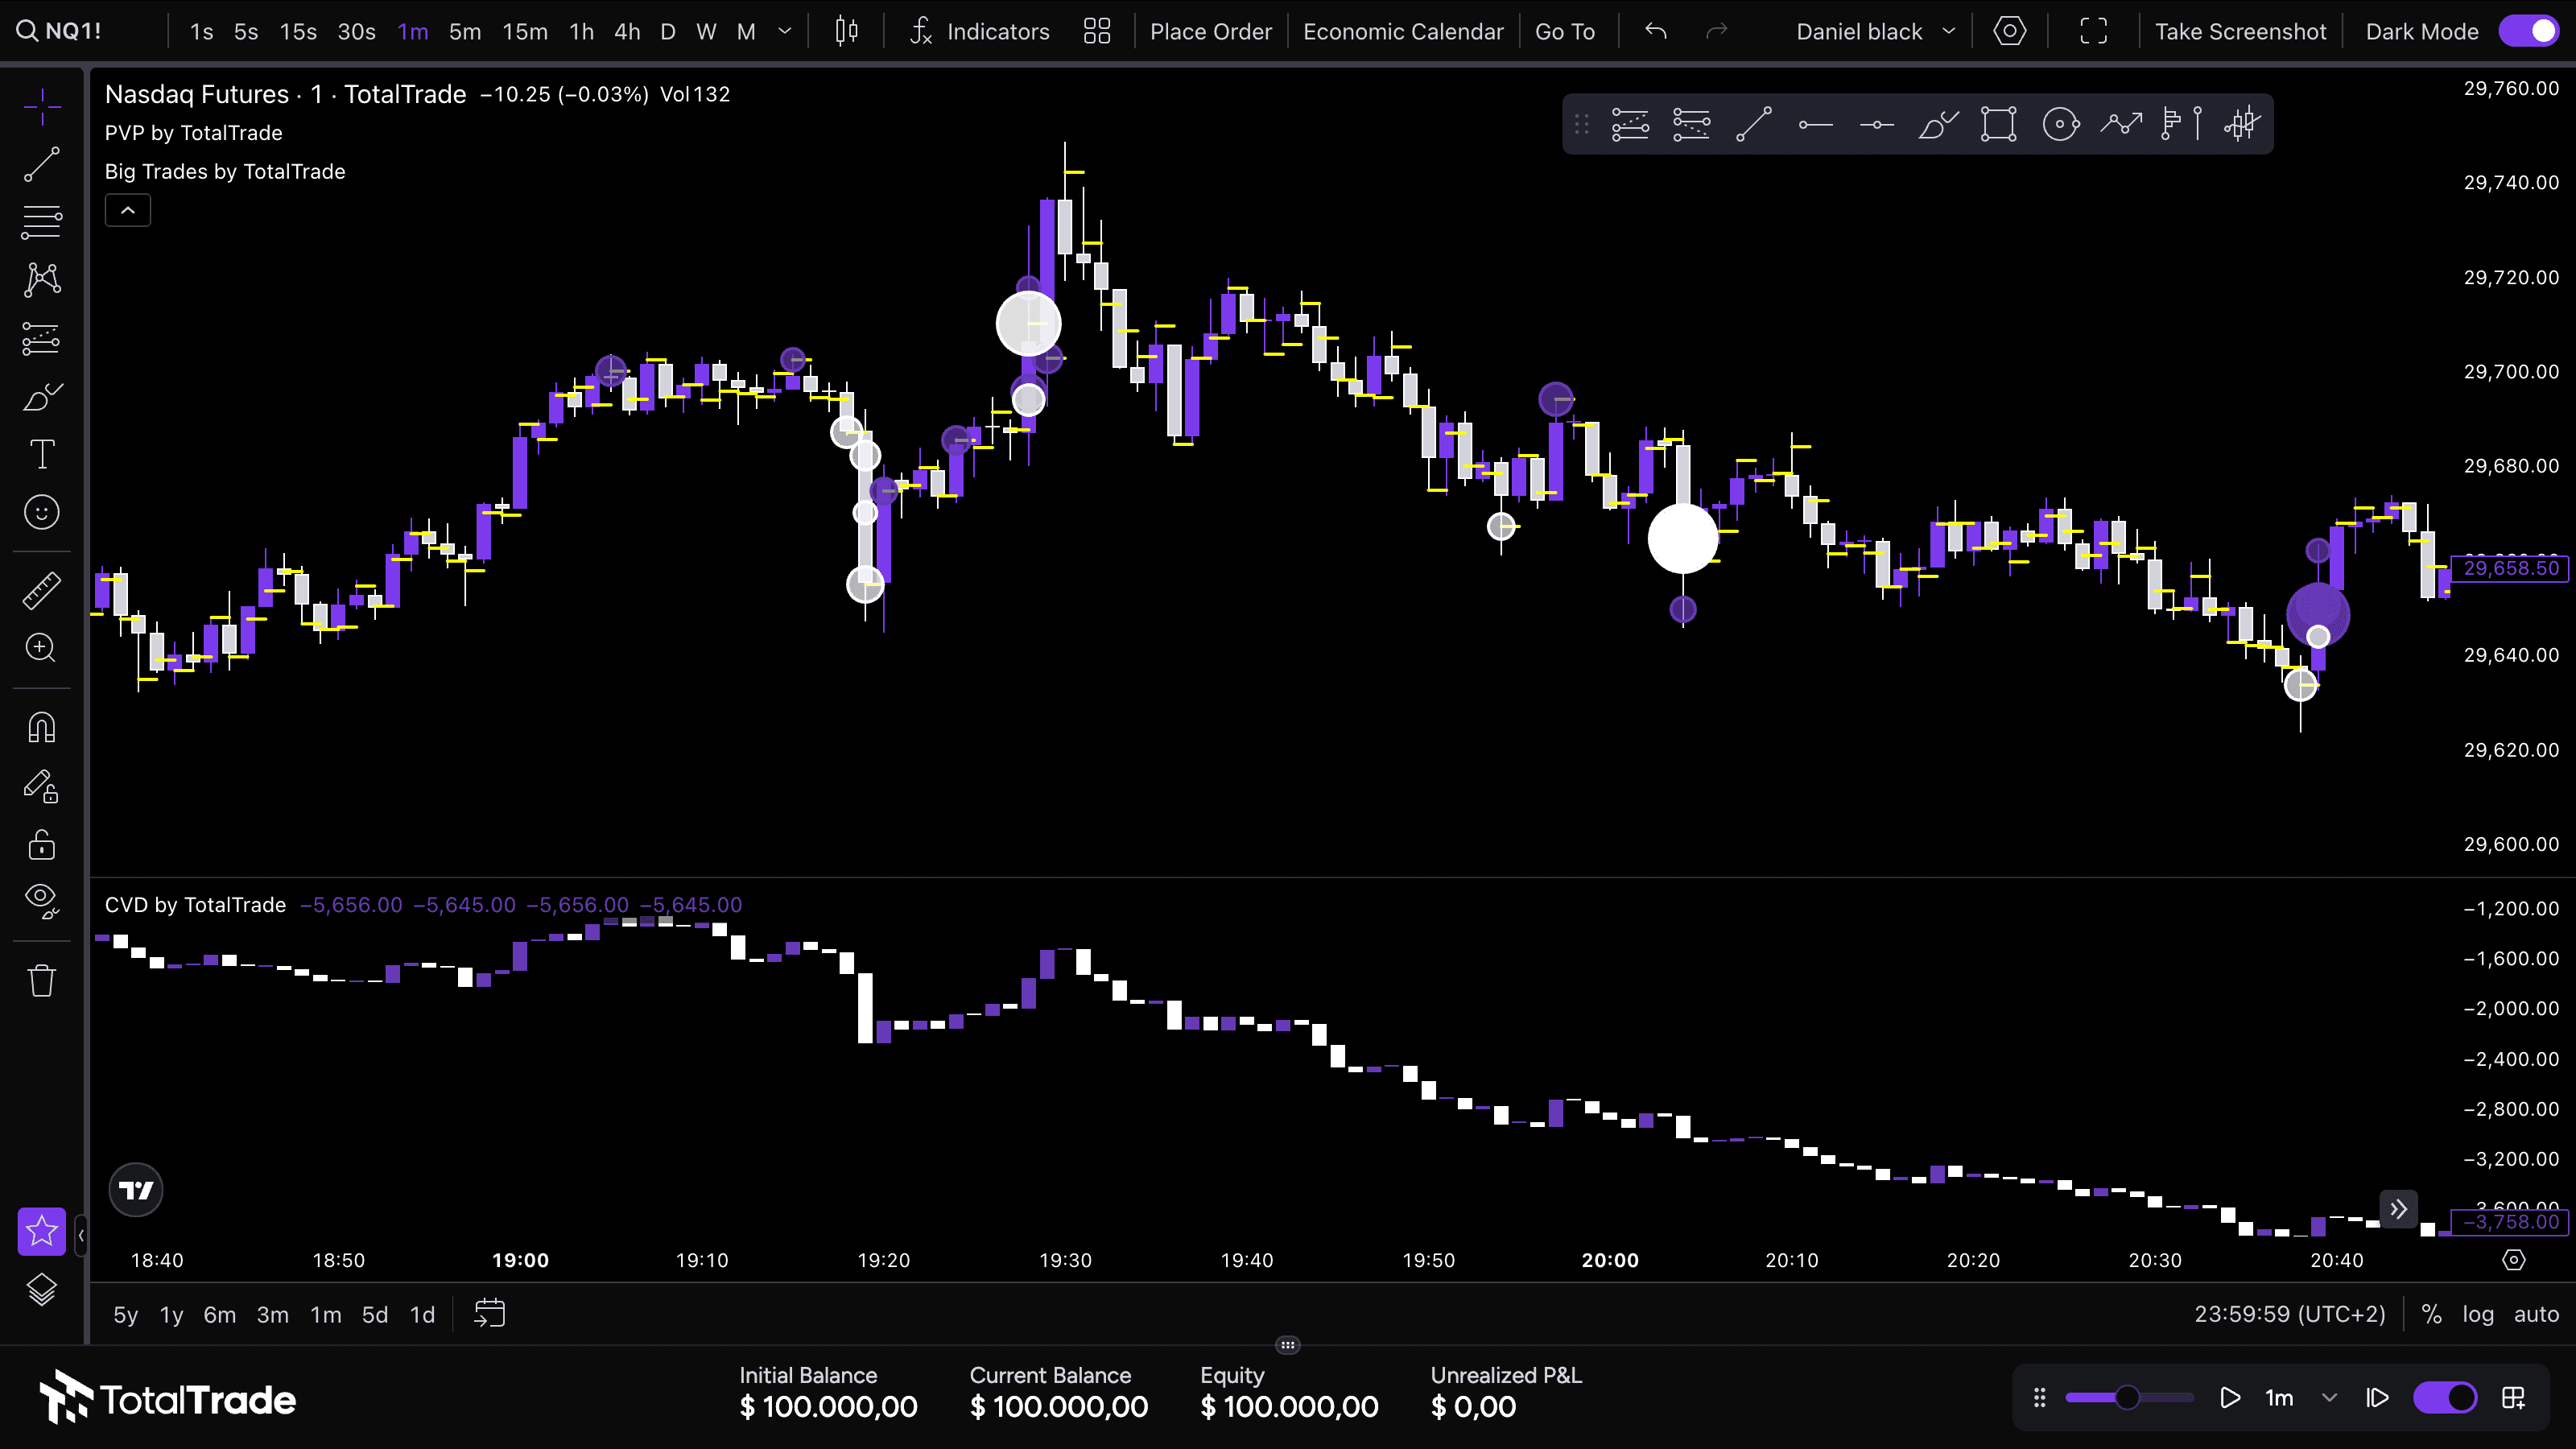Open the go-to-date calendar icon
The height and width of the screenshot is (1449, 2576).
pos(489,1313)
